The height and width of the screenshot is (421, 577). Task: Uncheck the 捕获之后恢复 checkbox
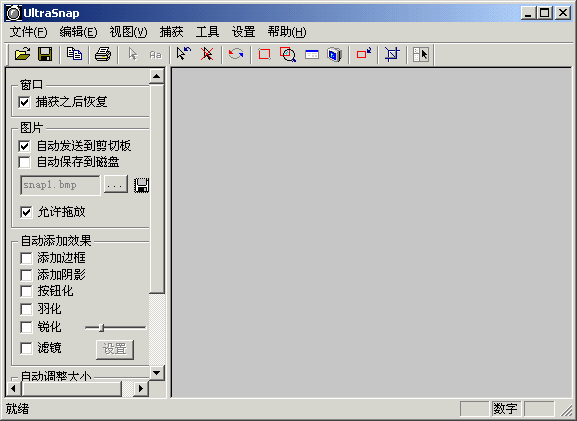point(24,102)
